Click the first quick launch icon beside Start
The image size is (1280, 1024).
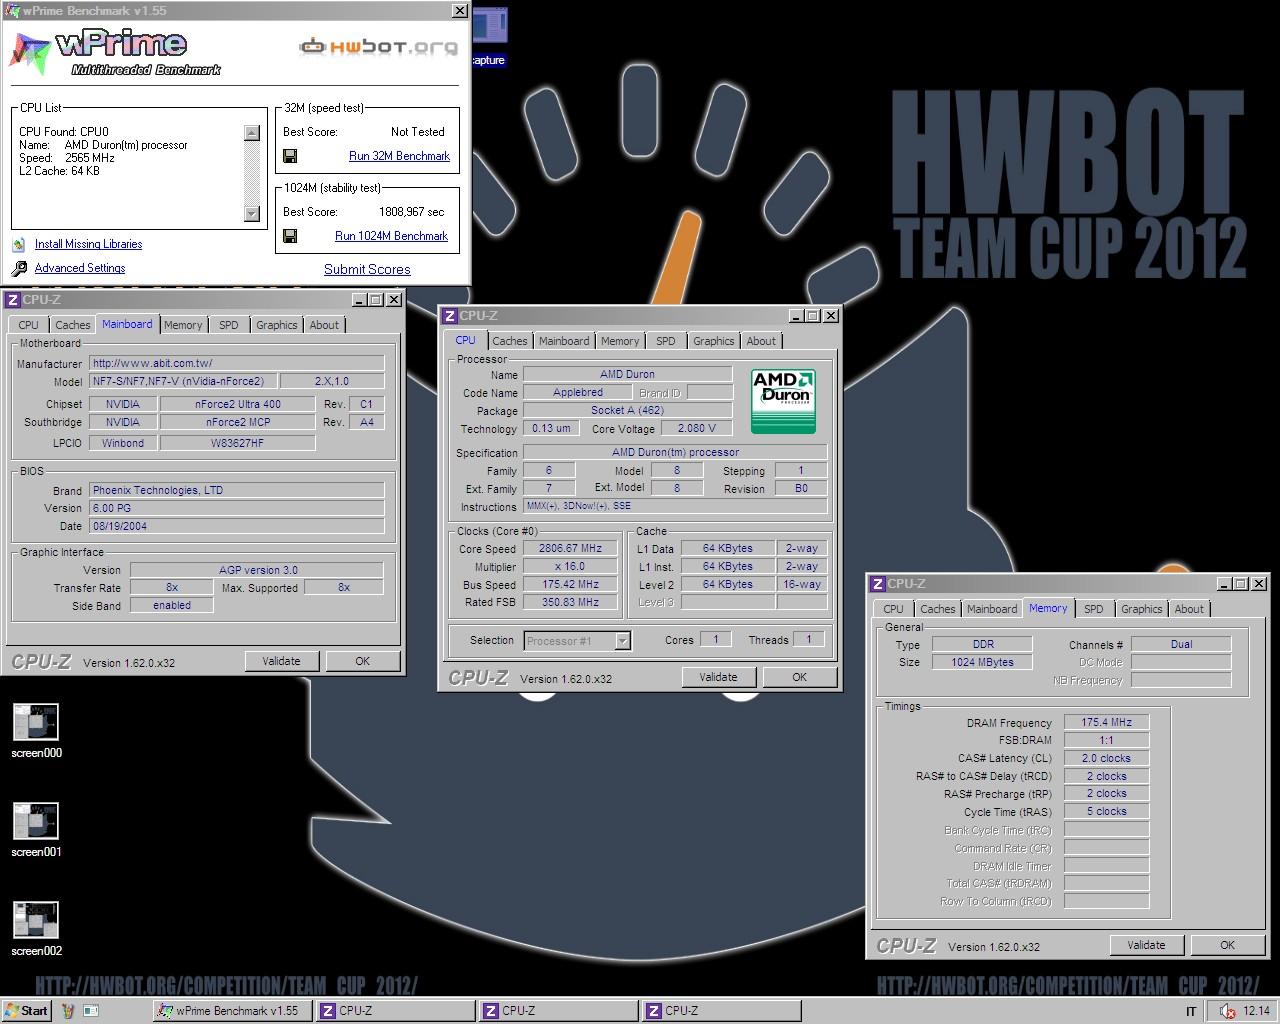68,1010
